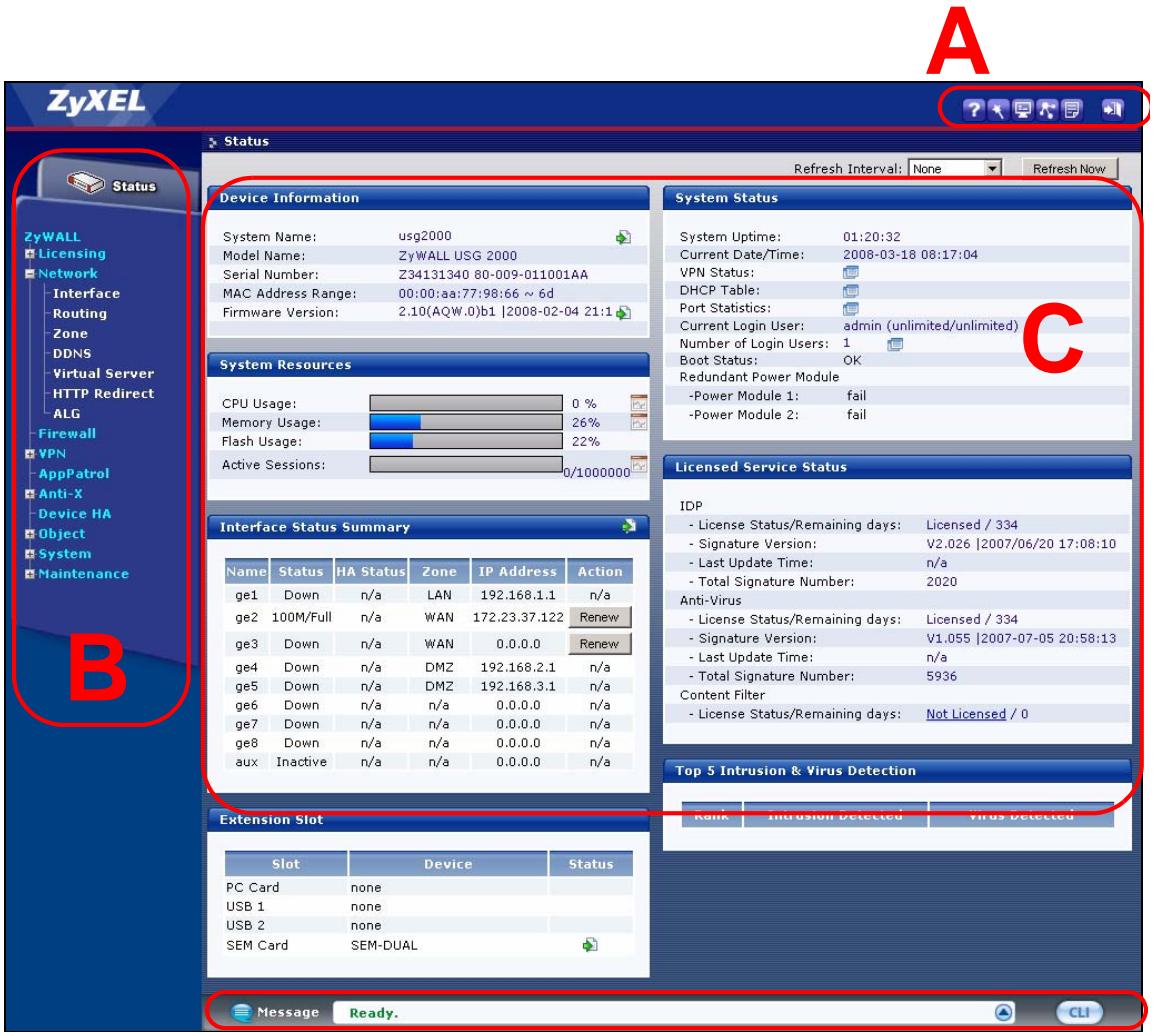
Task: Open the Port Statistics icon
Action: pos(851,308)
